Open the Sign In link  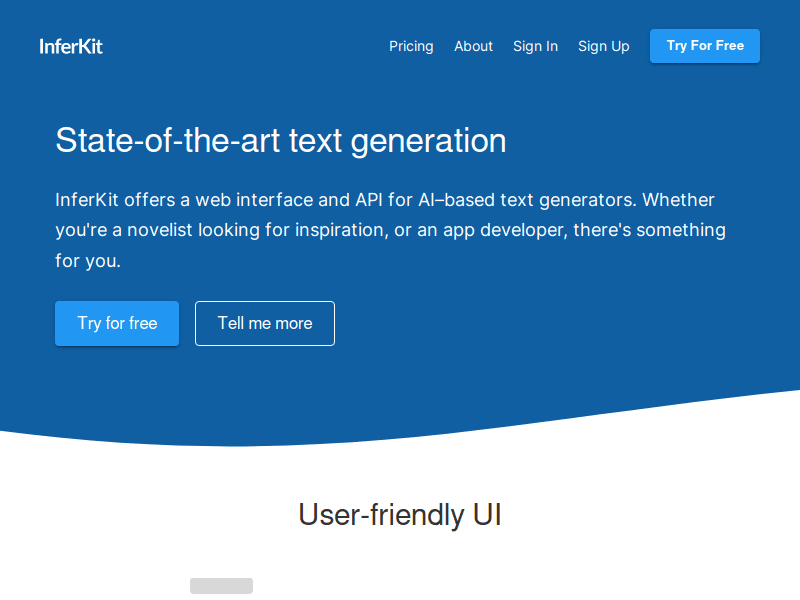535,46
